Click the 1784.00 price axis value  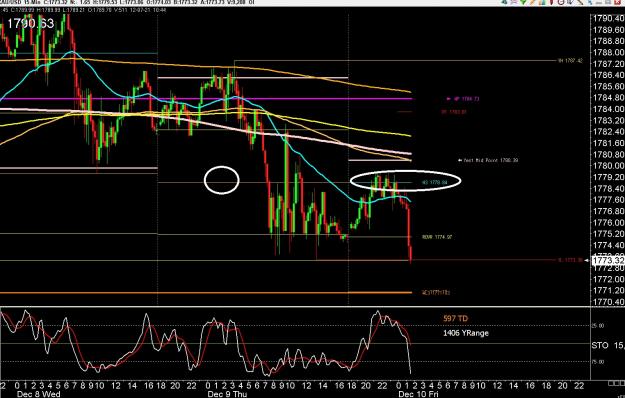coord(608,109)
